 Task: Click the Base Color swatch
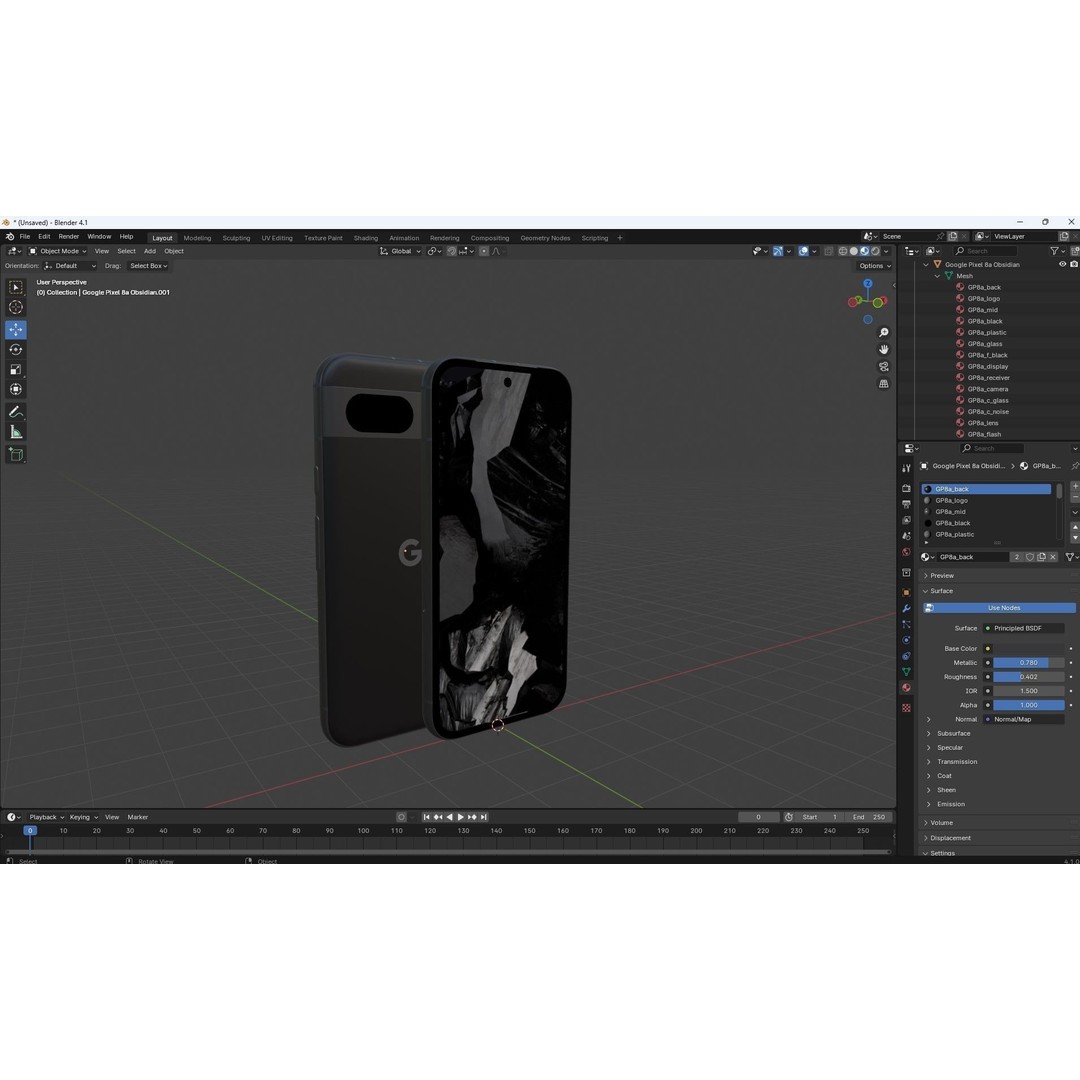pyautogui.click(x=1028, y=649)
